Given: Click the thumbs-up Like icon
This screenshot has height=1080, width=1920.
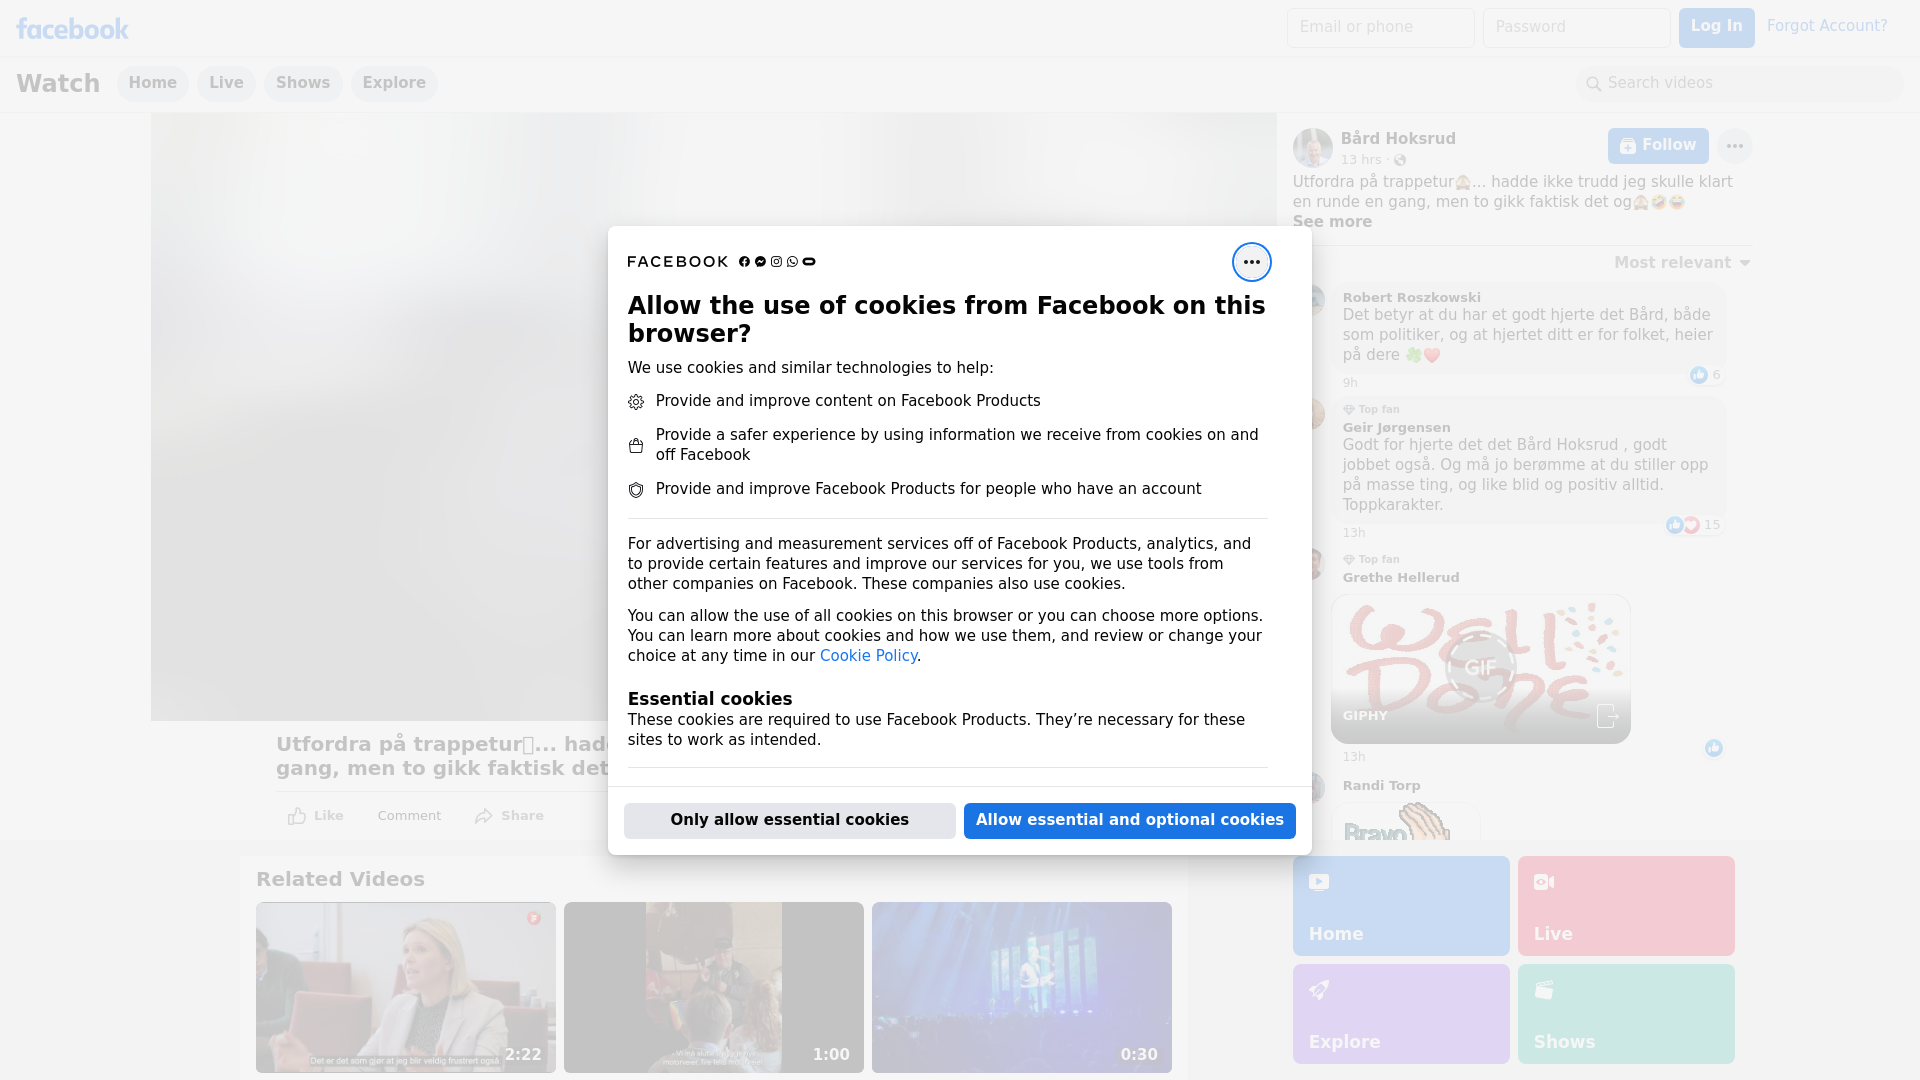Looking at the screenshot, I should point(297,816).
